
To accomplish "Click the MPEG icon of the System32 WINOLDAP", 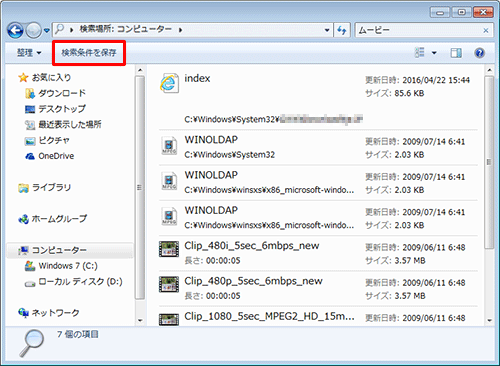I will click(169, 146).
